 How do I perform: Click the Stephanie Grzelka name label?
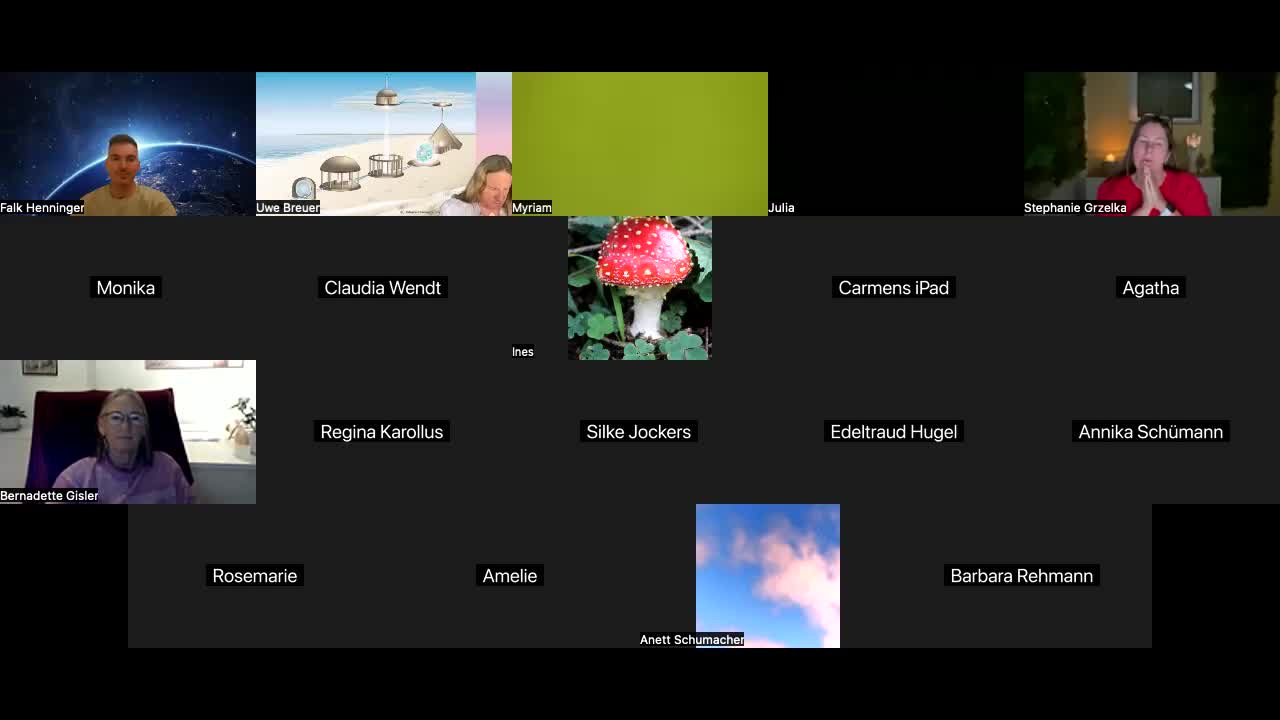pyautogui.click(x=1075, y=208)
